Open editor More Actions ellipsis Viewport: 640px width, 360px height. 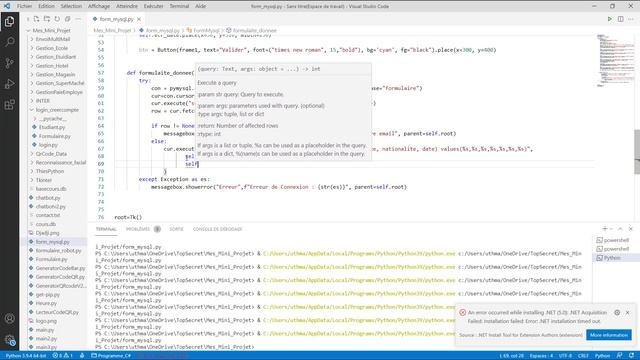click(x=631, y=19)
